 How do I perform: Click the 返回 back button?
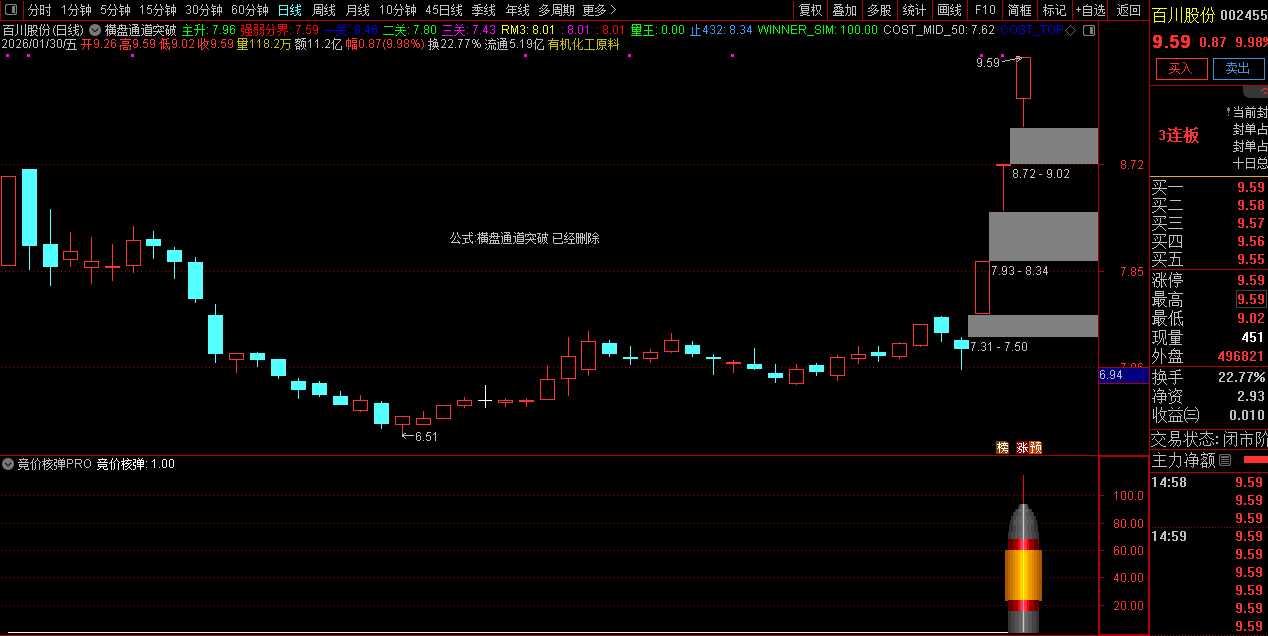1129,10
